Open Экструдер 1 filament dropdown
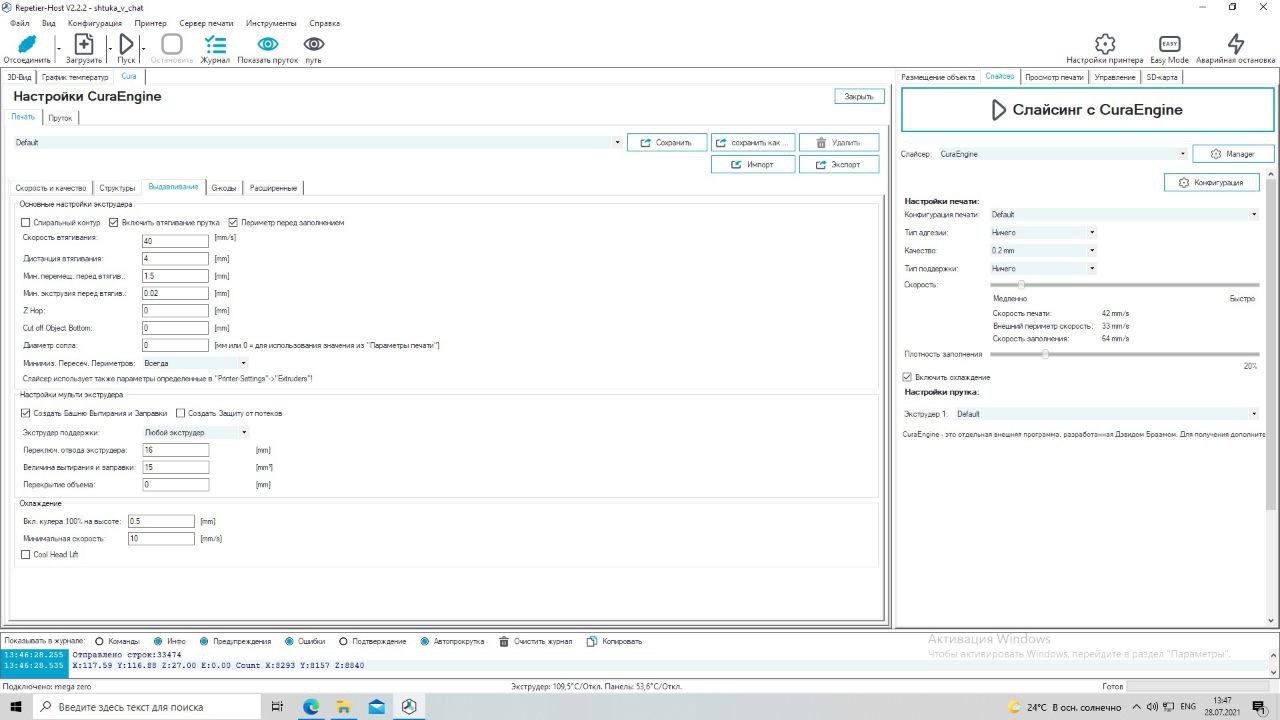The width and height of the screenshot is (1280, 720). click(x=1107, y=414)
